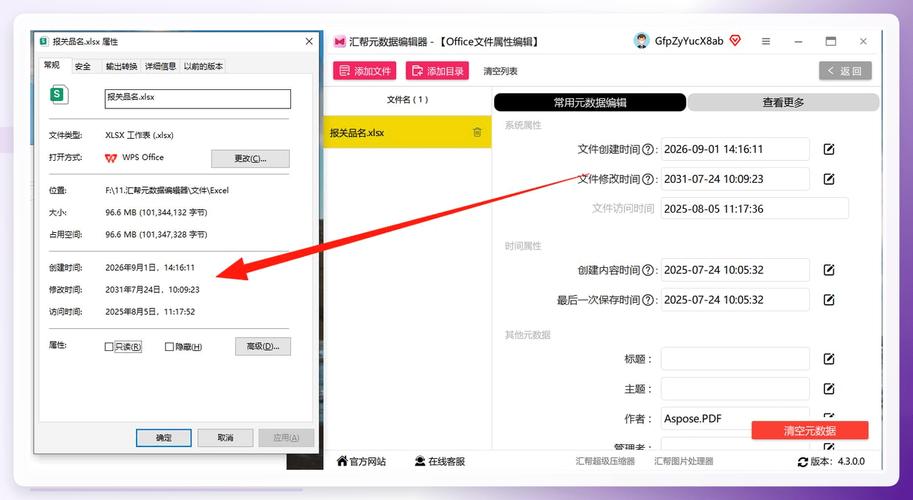Click help icon beside 创建内容时间

(647, 270)
